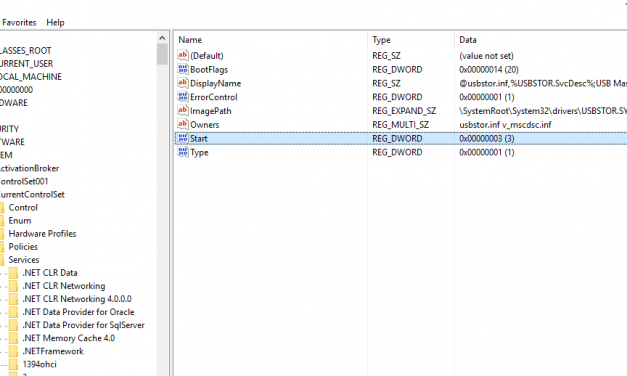Select the Policies key in tree
Image resolution: width=627 pixels, height=376 pixels.
[x=23, y=246]
